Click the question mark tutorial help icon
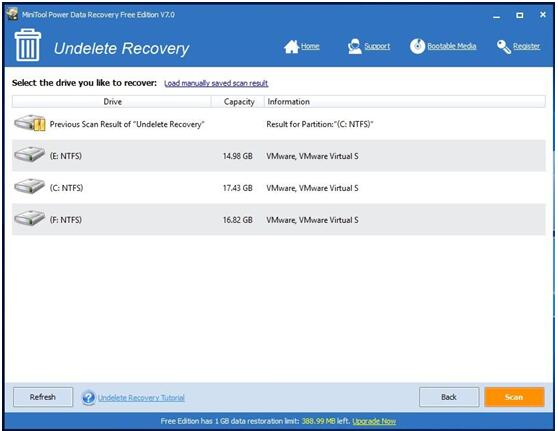558x431 pixels. (88, 397)
